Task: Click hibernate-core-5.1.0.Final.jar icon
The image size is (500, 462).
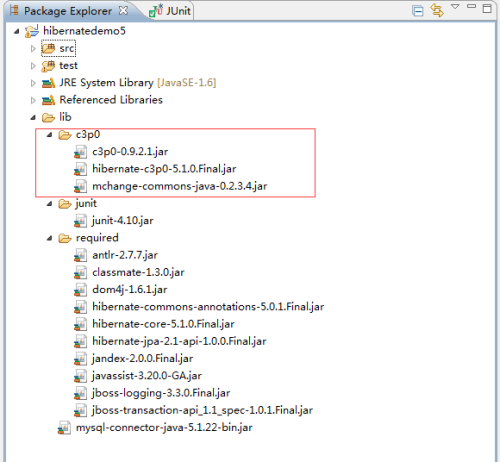Action: tap(80, 324)
